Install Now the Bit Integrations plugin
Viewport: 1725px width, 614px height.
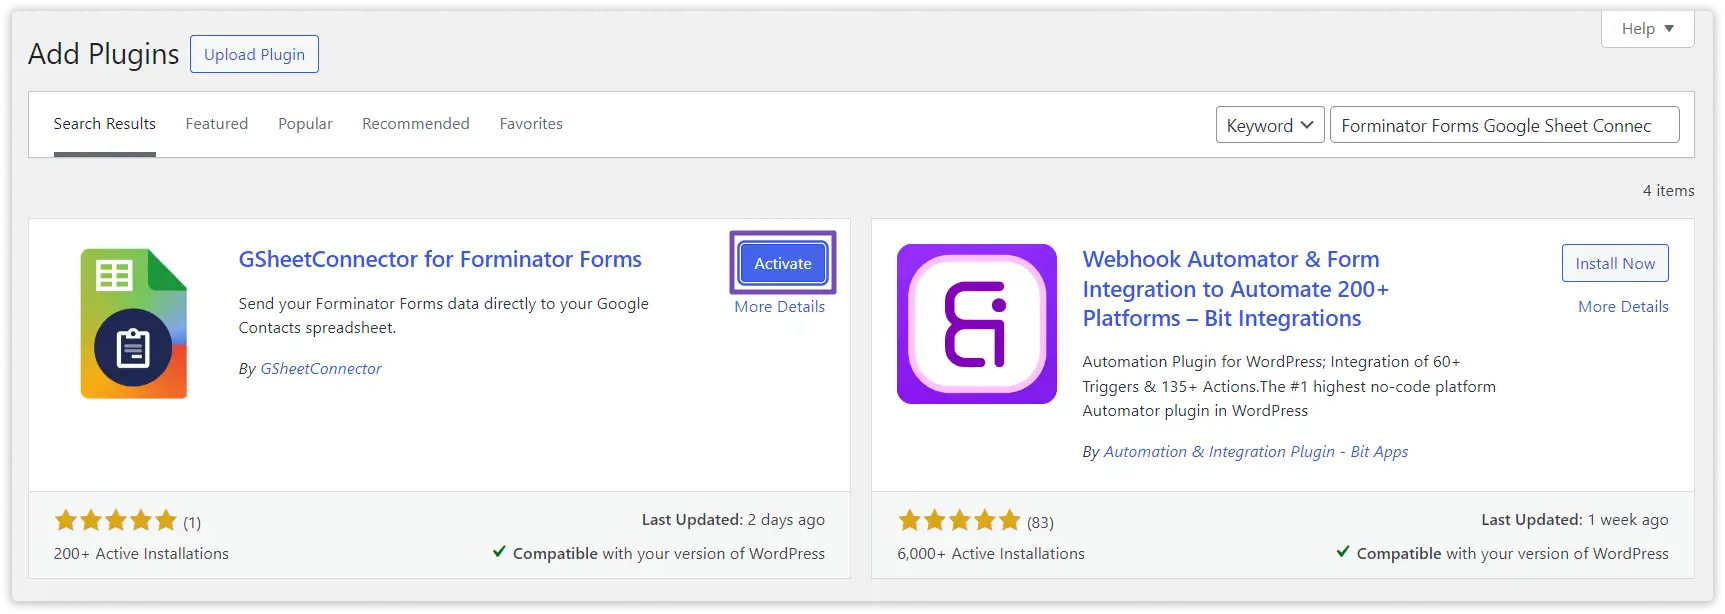click(1615, 263)
